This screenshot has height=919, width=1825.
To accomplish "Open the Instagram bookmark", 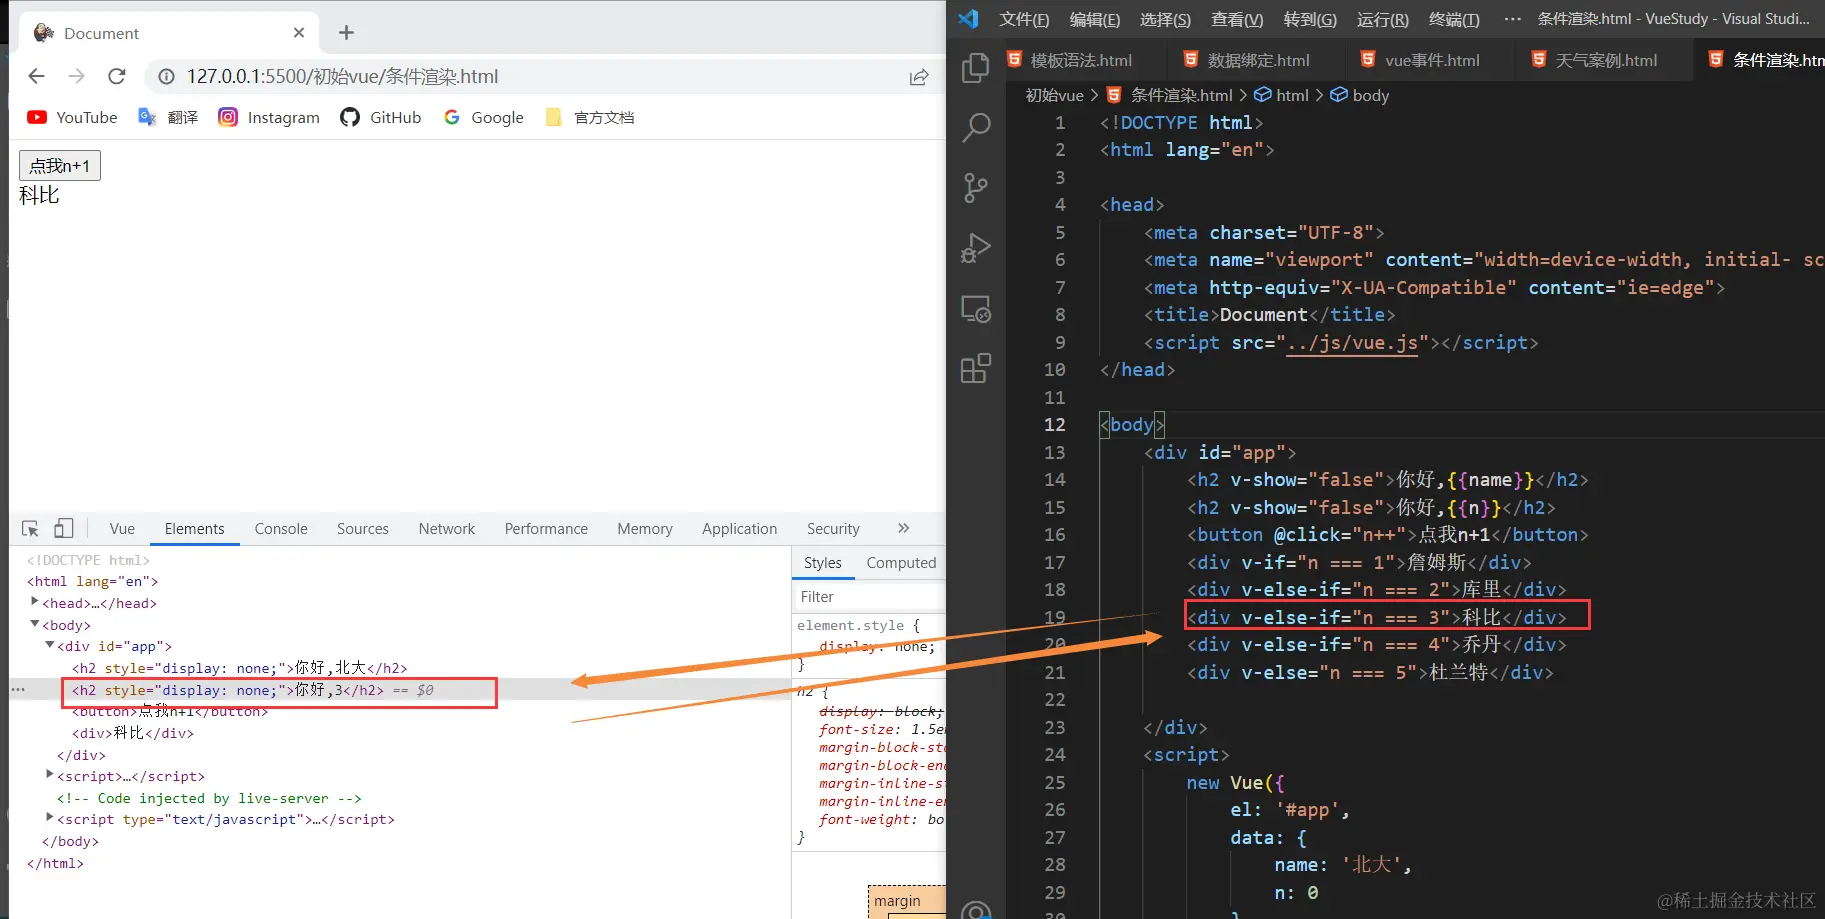I will point(269,117).
